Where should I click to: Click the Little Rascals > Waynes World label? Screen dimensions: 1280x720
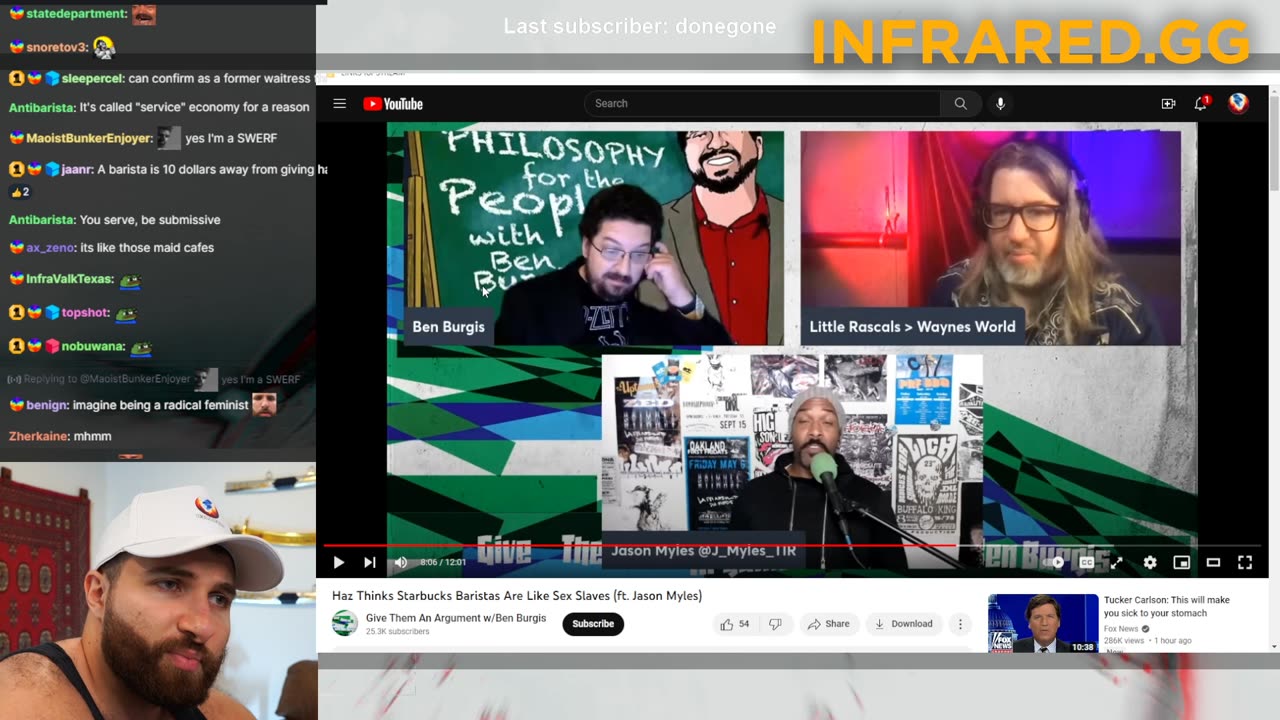pos(912,327)
